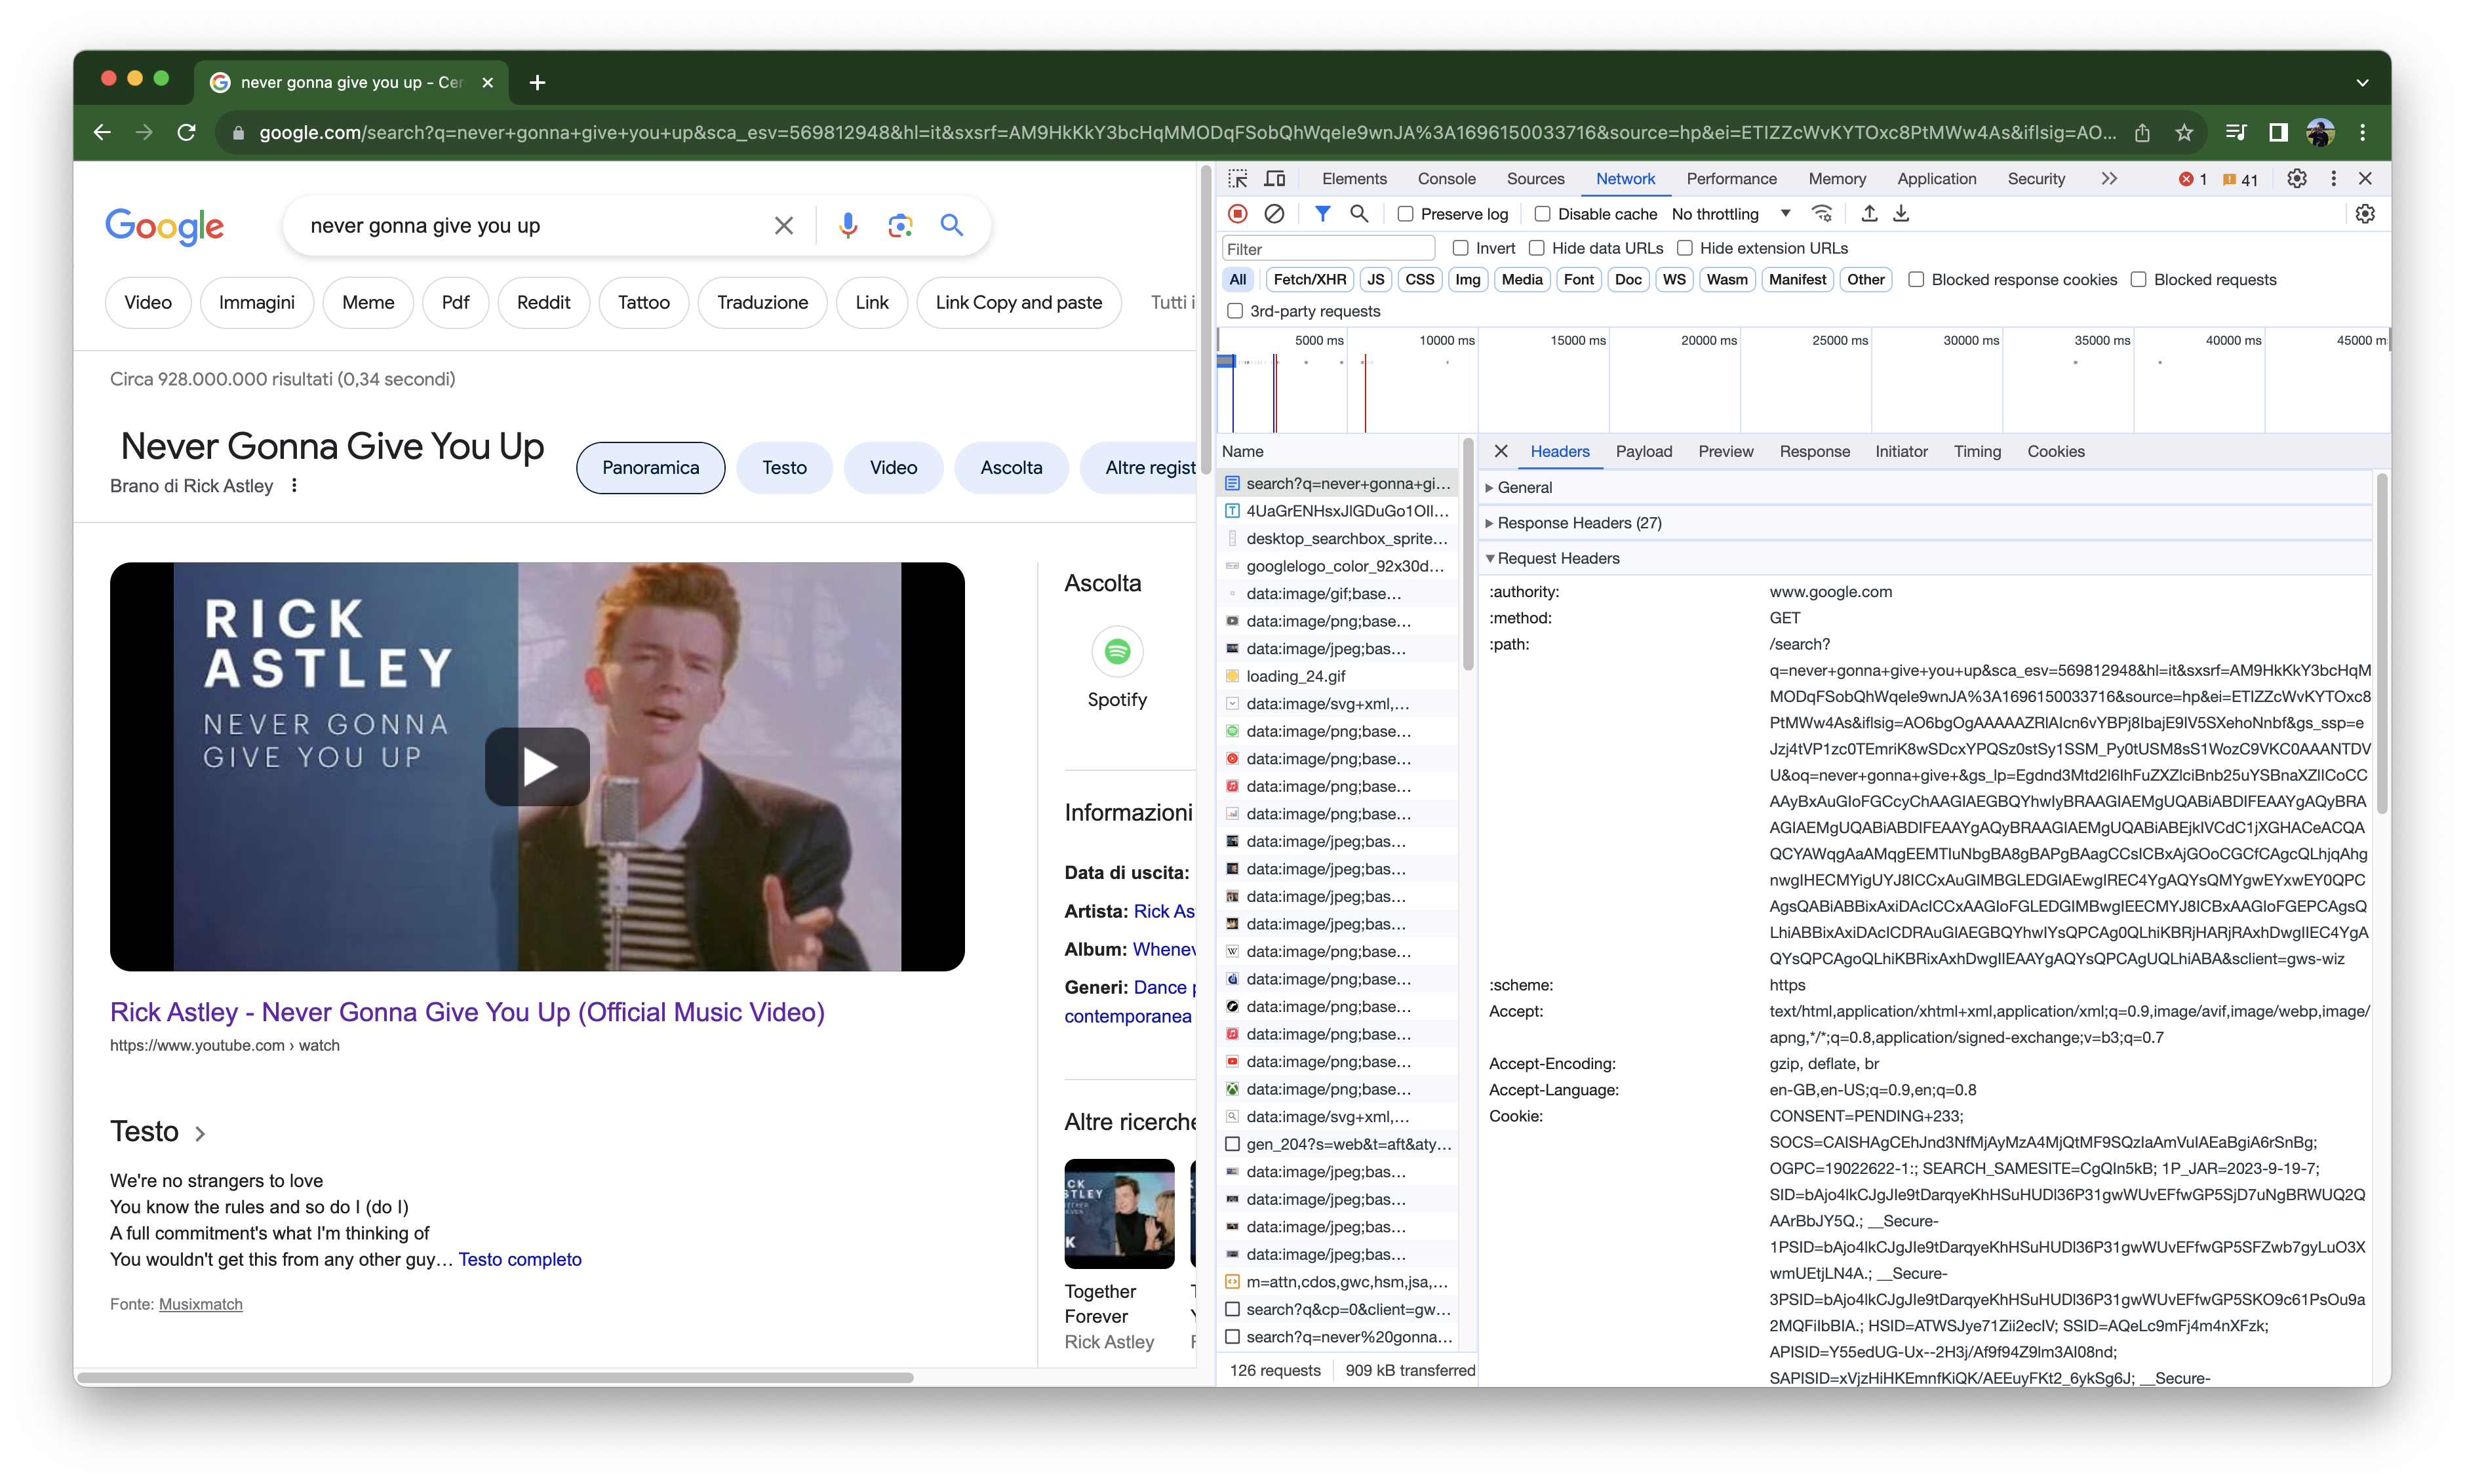Click the Ascolta pill button
This screenshot has height=1484, width=2465.
pos(1011,468)
